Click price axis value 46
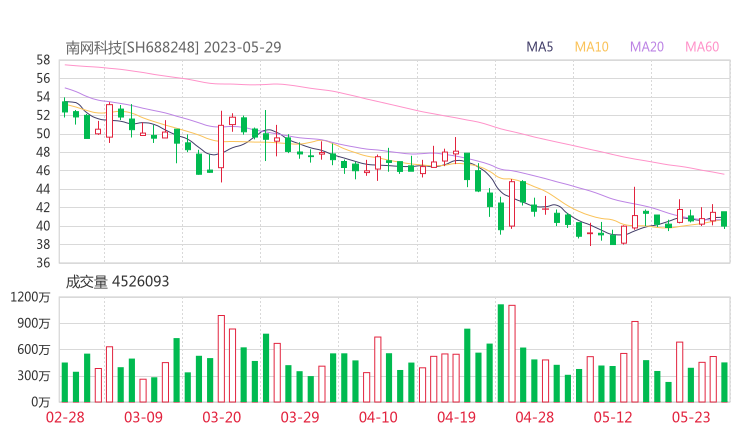 (x=43, y=171)
